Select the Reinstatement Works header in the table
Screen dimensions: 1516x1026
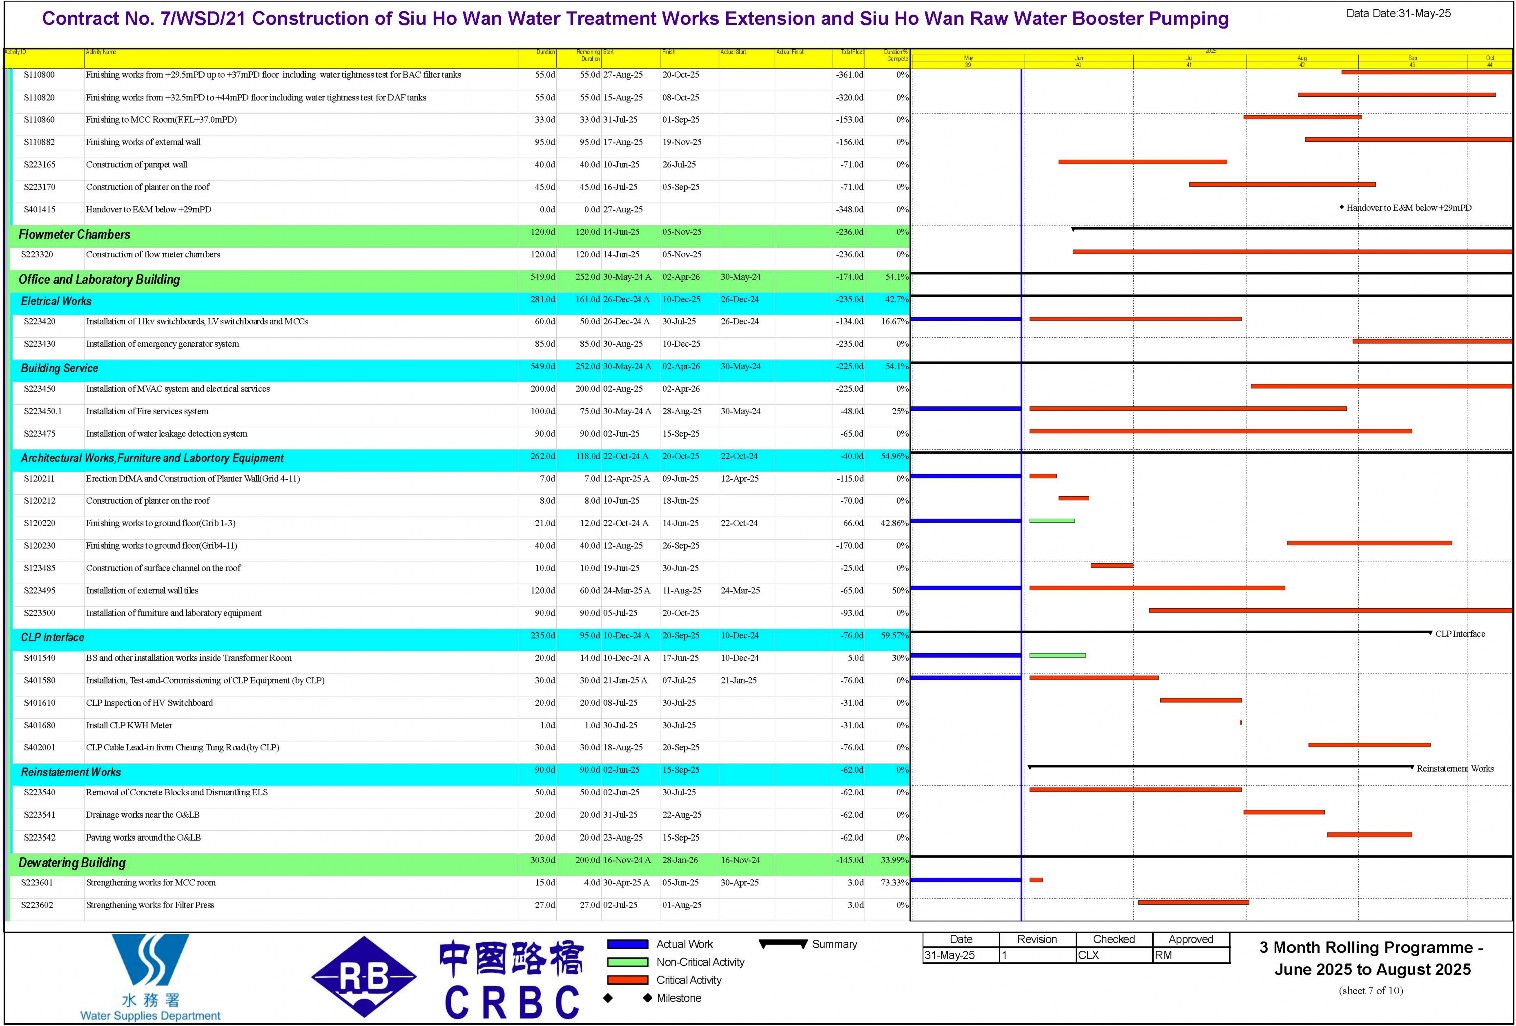[x=70, y=772]
